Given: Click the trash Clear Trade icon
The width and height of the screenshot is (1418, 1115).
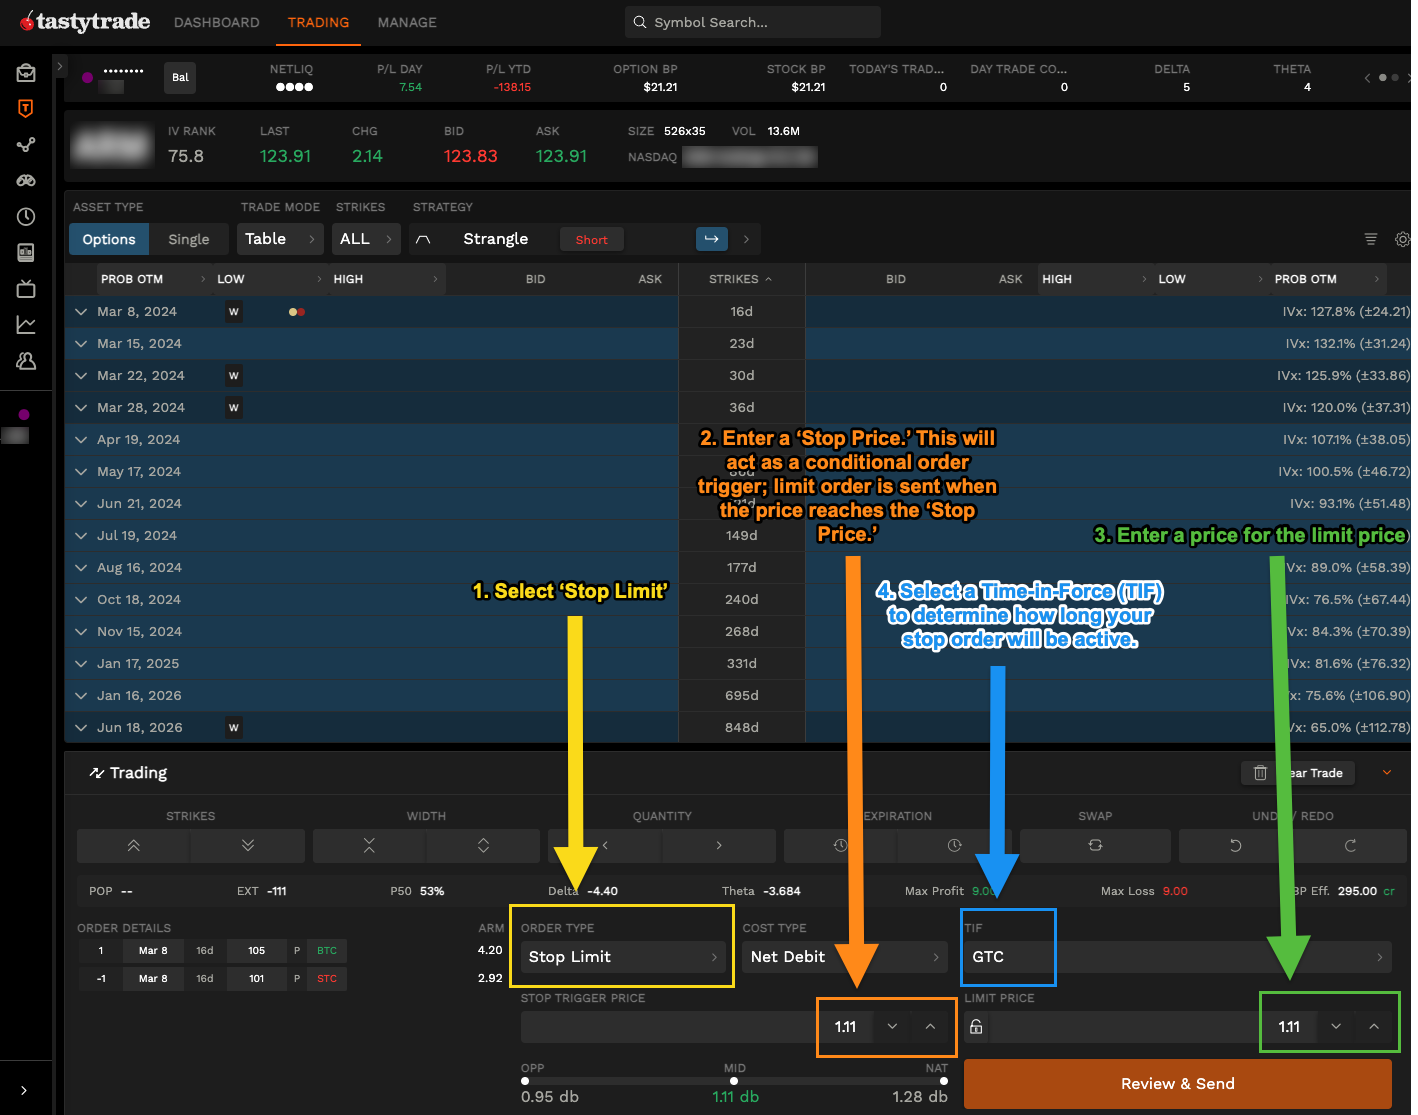Looking at the screenshot, I should coord(1260,773).
